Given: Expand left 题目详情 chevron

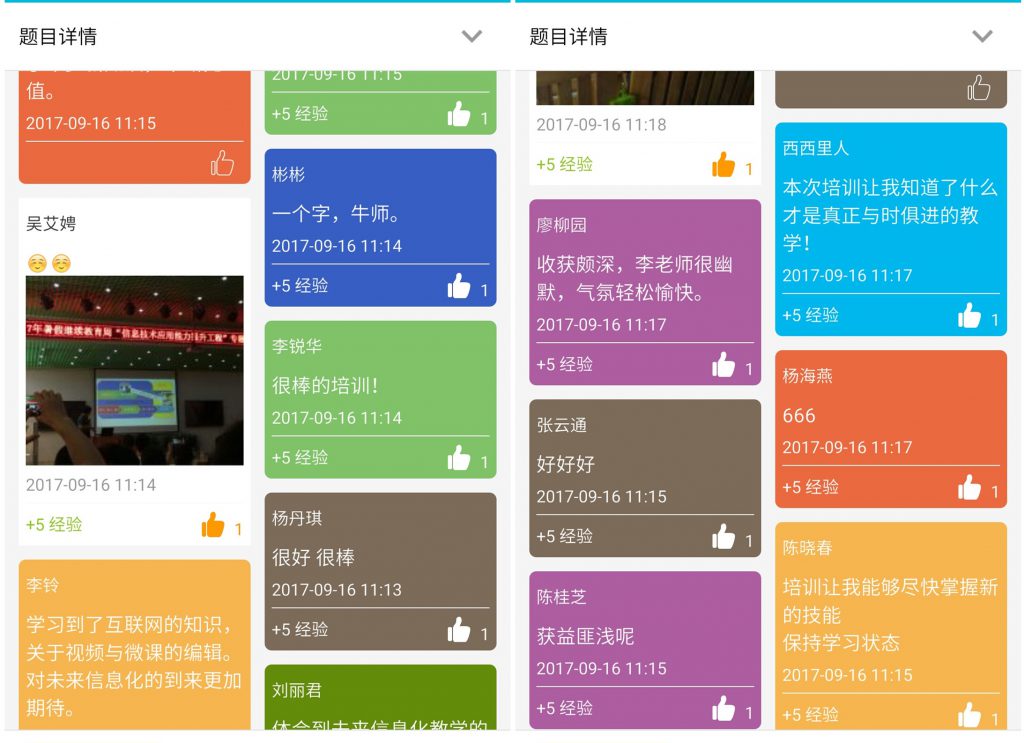Looking at the screenshot, I should pos(472,37).
